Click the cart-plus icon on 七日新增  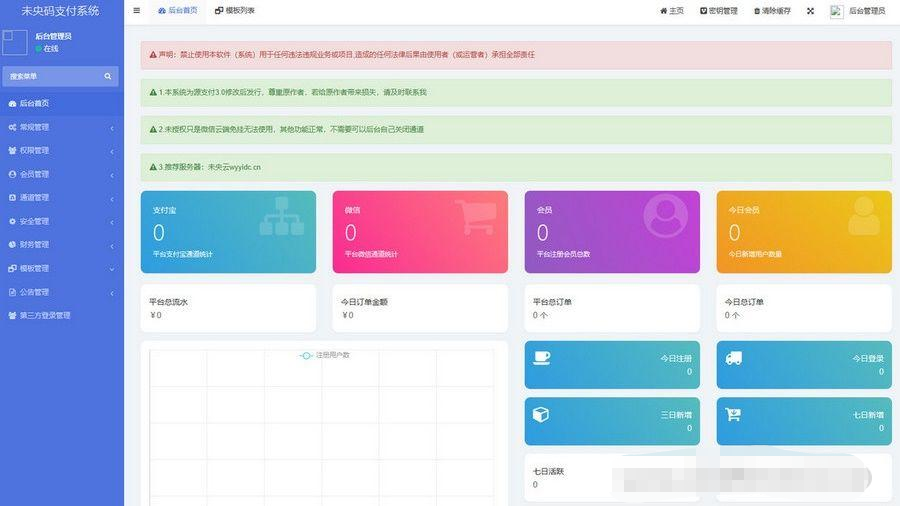(733, 414)
